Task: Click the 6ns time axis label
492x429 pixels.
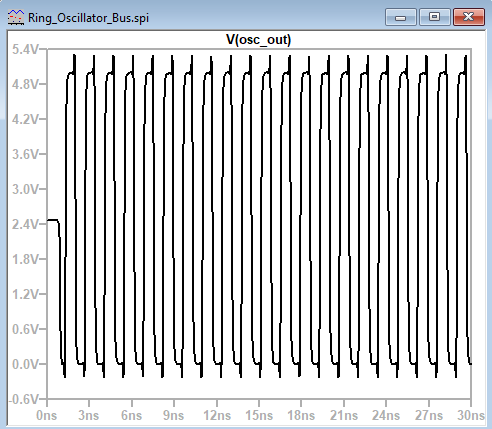Action: coord(131,415)
